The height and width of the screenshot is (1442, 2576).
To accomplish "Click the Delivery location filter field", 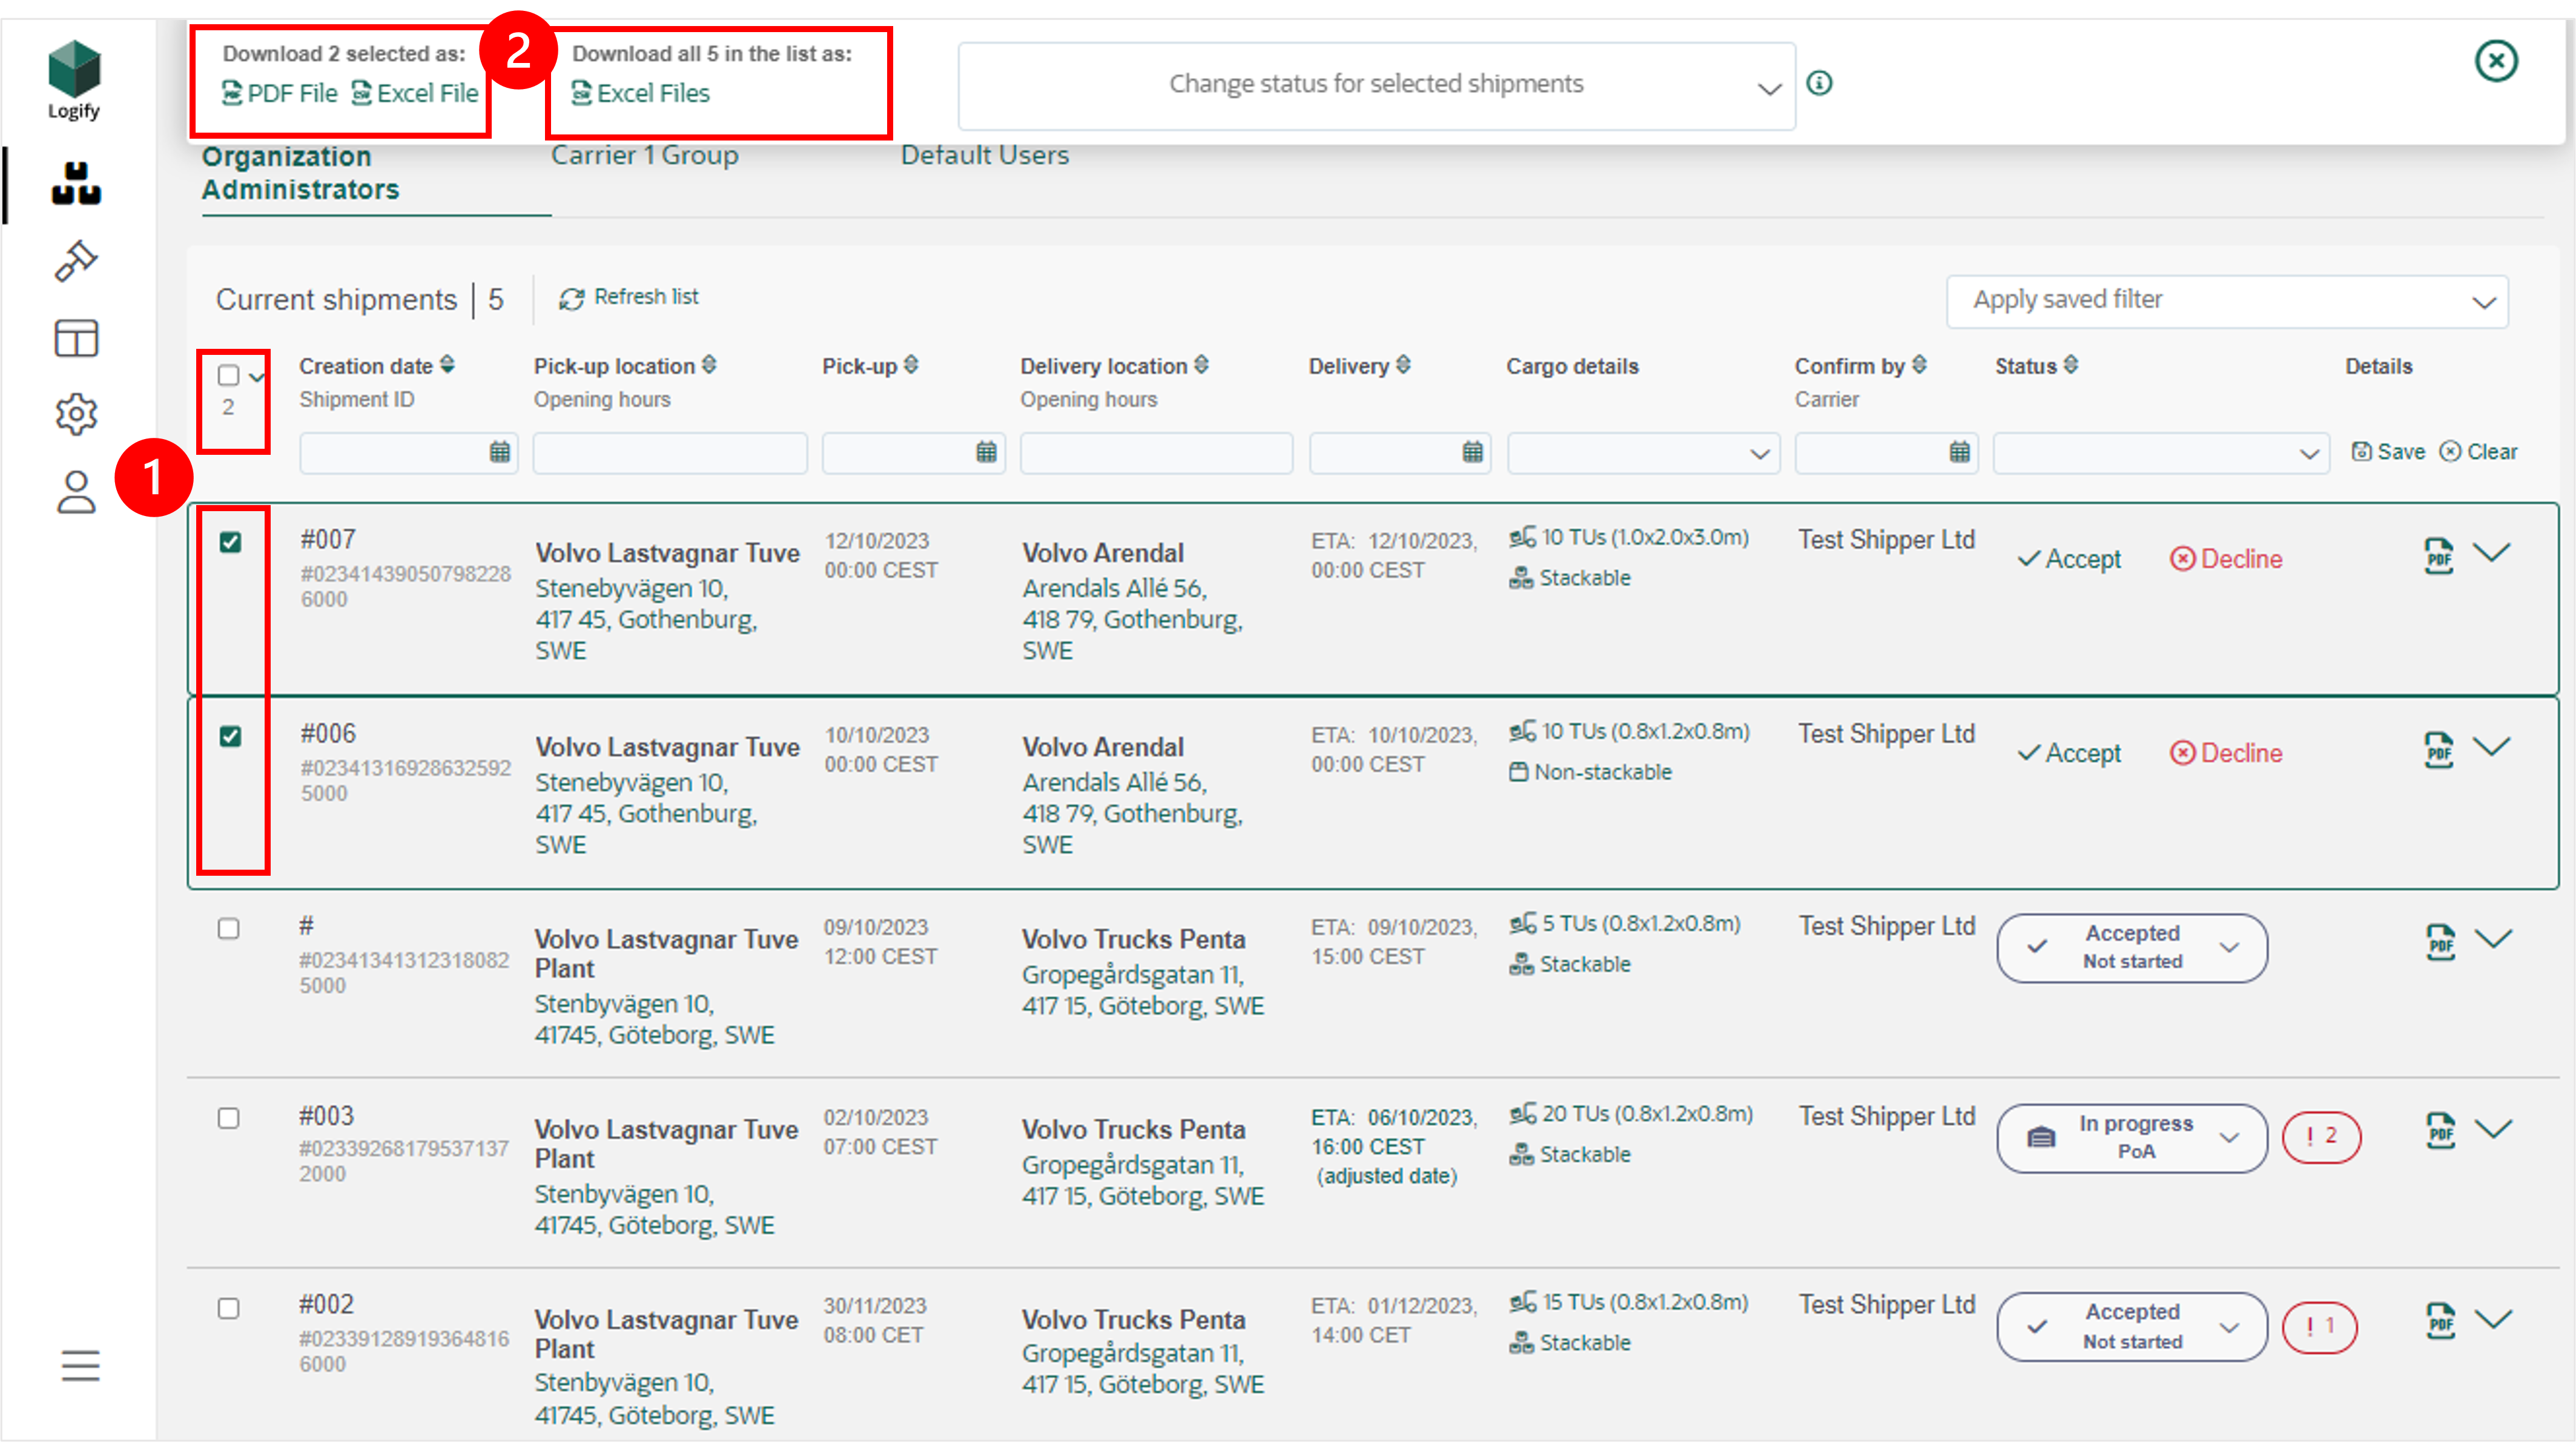I will [x=1156, y=453].
